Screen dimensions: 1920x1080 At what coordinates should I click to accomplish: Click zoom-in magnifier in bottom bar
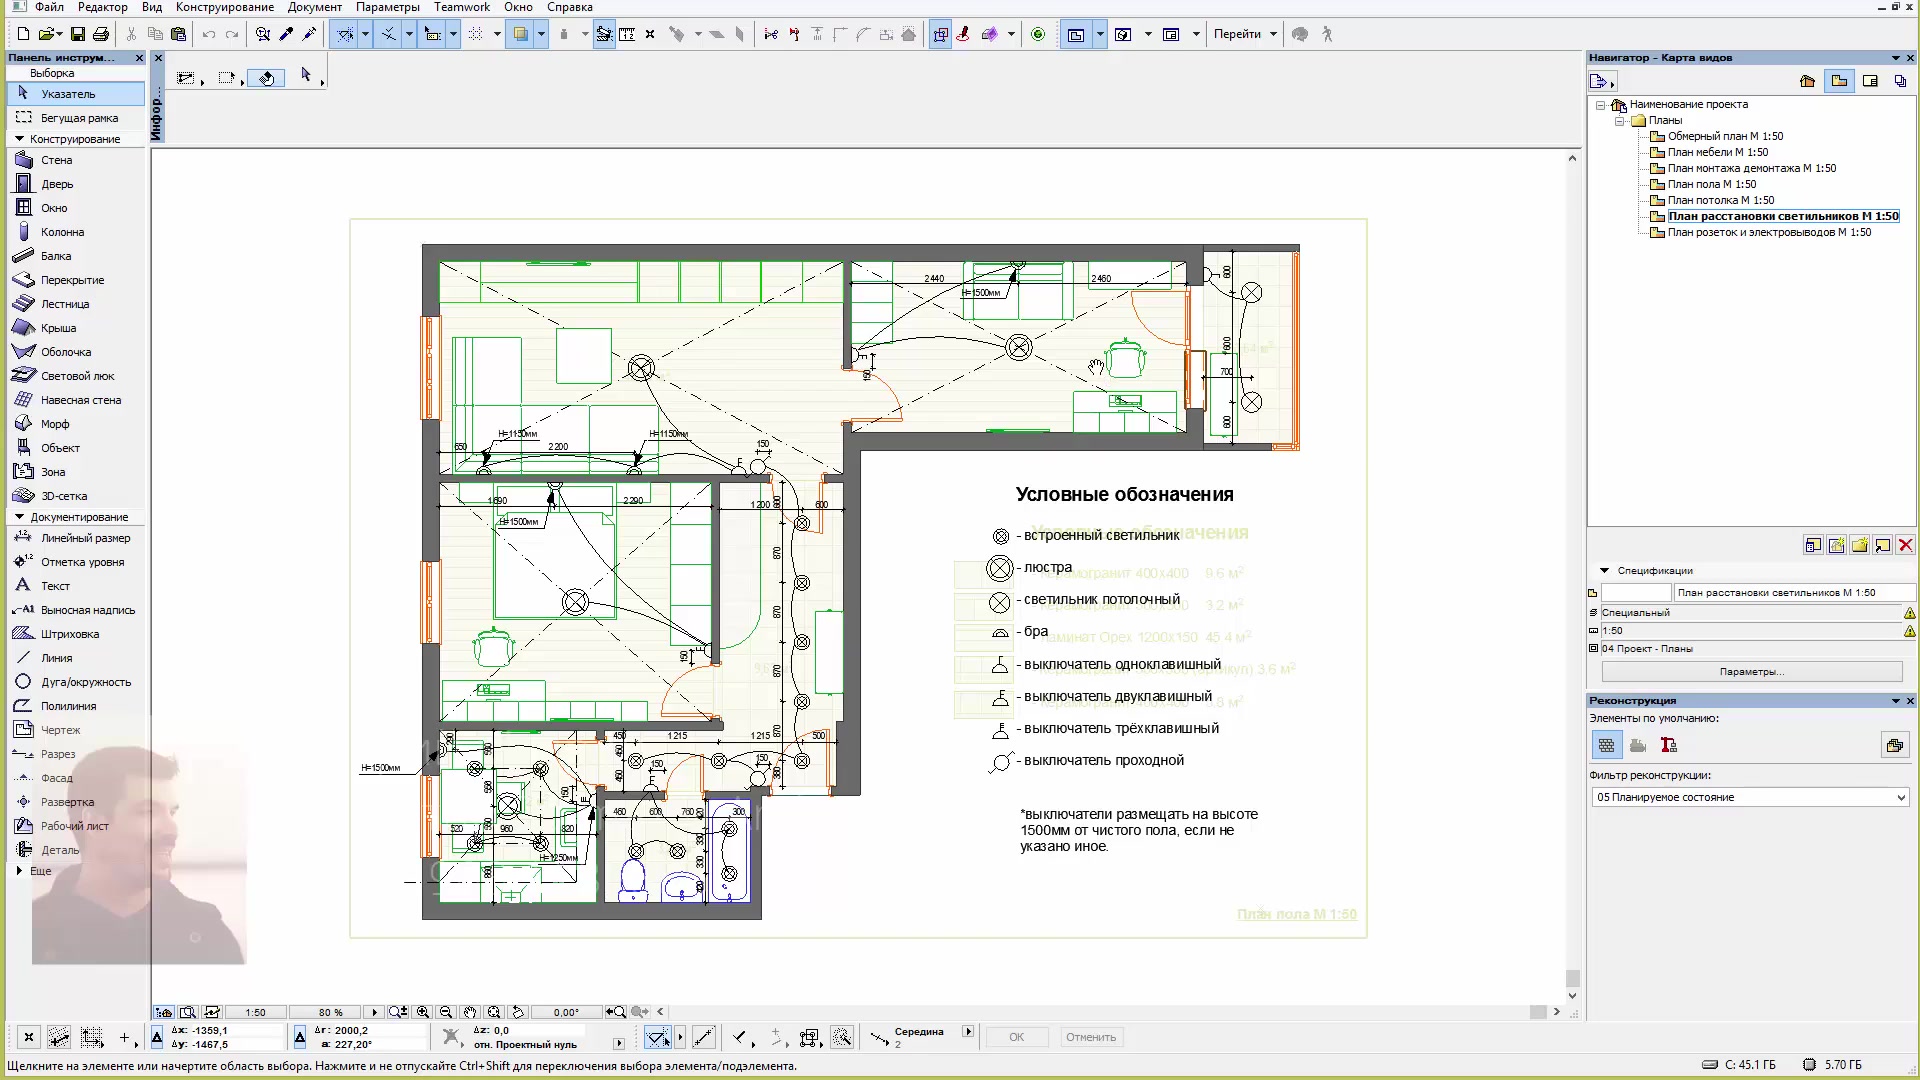(x=423, y=1012)
